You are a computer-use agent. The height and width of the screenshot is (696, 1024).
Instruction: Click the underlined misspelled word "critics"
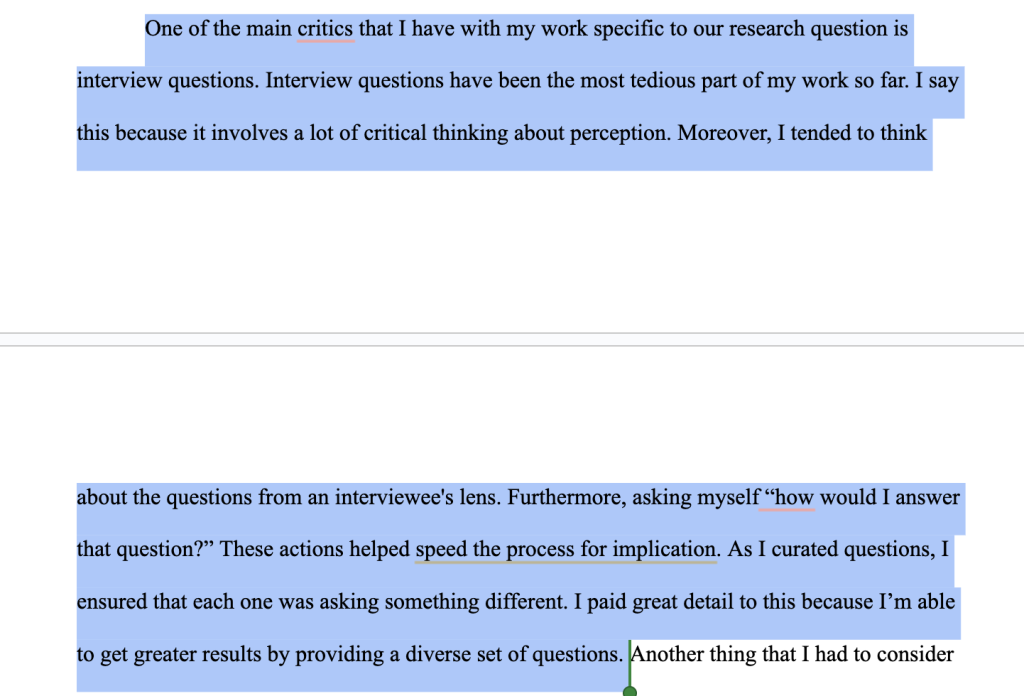pyautogui.click(x=325, y=29)
